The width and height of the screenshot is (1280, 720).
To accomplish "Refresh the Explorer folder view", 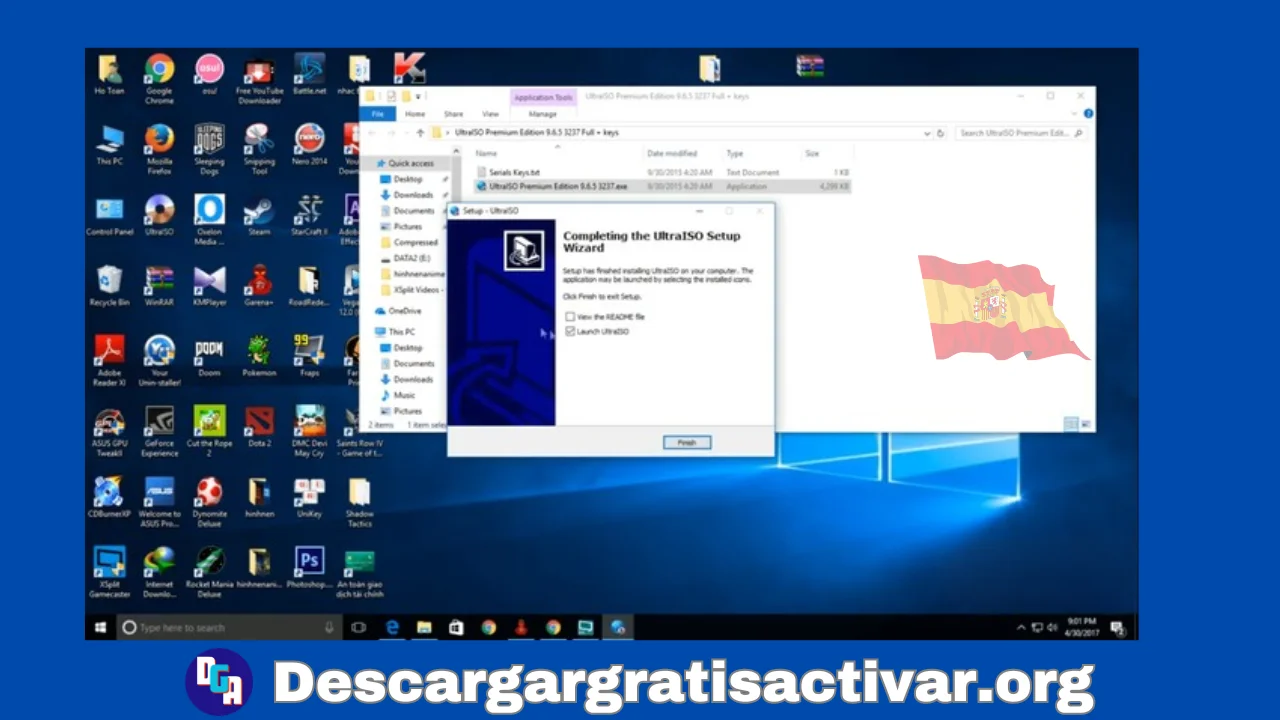I will point(942,133).
